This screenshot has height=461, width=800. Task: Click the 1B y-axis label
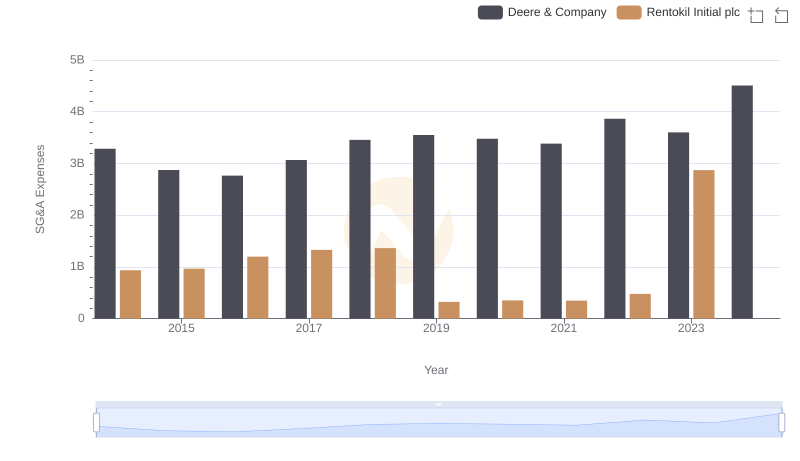click(x=77, y=266)
